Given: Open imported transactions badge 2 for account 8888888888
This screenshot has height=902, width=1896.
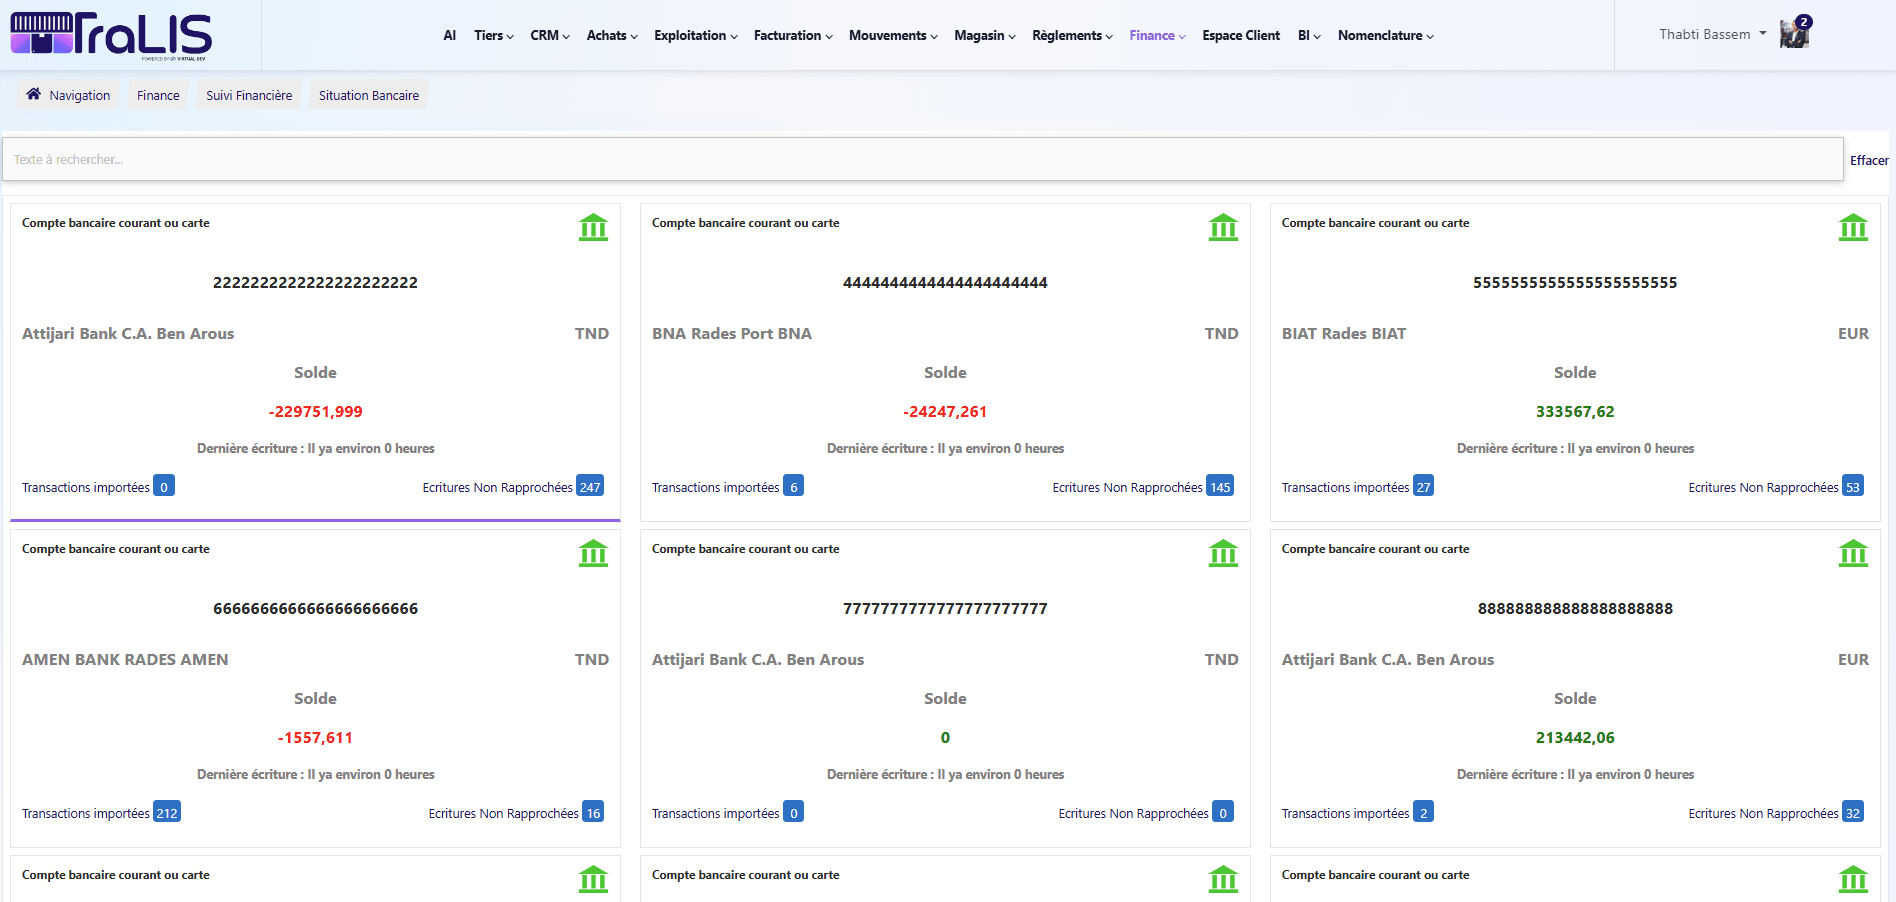Looking at the screenshot, I should (1423, 812).
